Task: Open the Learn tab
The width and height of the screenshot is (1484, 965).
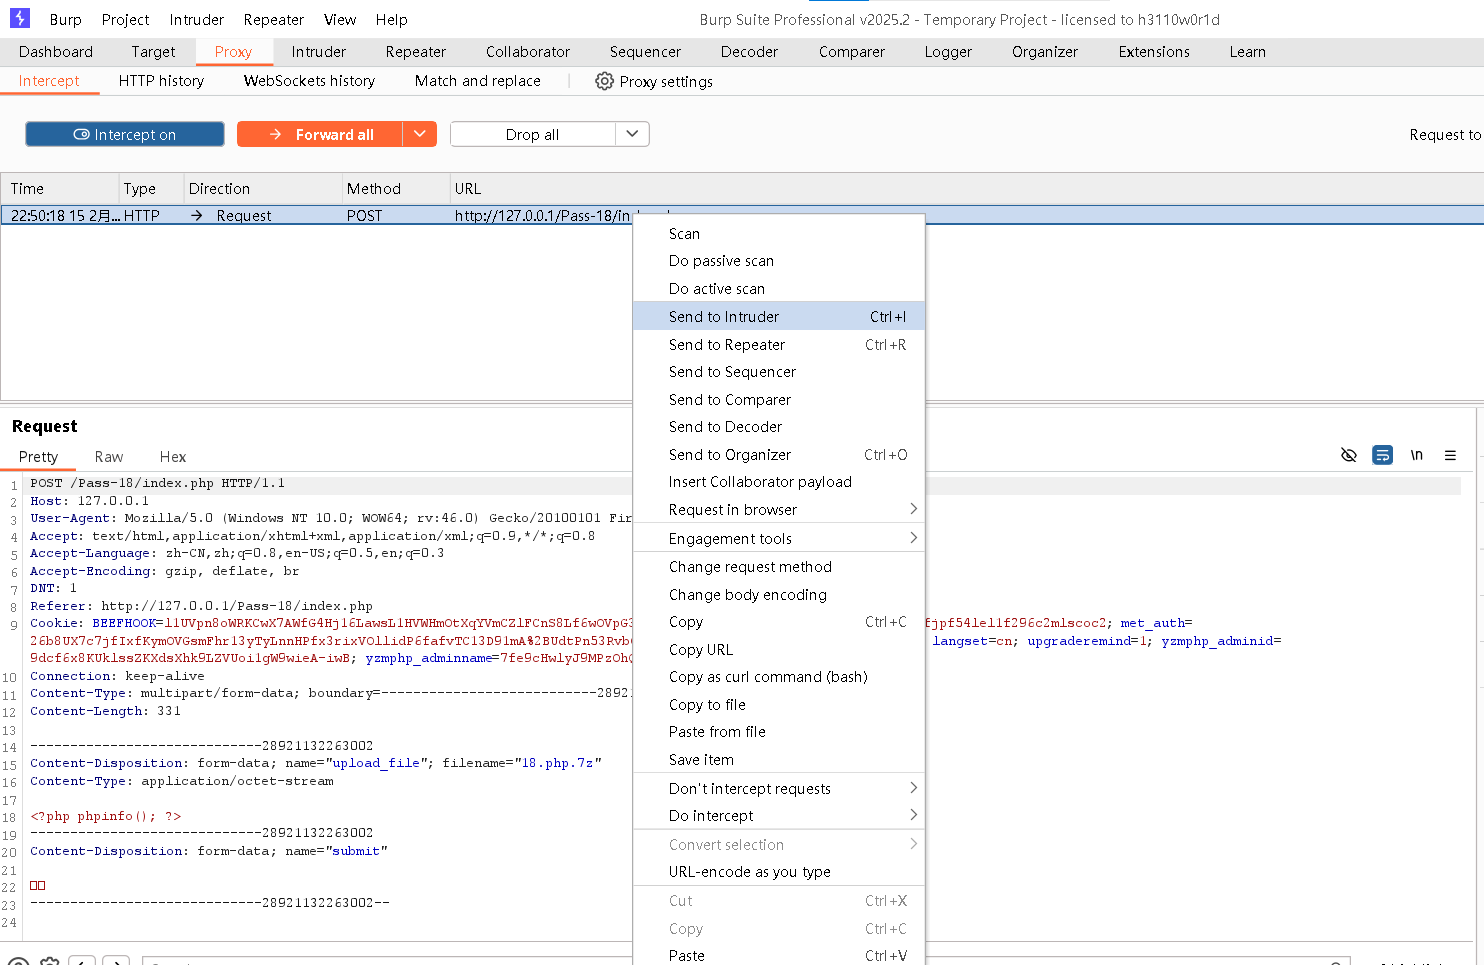Action: 1247,52
